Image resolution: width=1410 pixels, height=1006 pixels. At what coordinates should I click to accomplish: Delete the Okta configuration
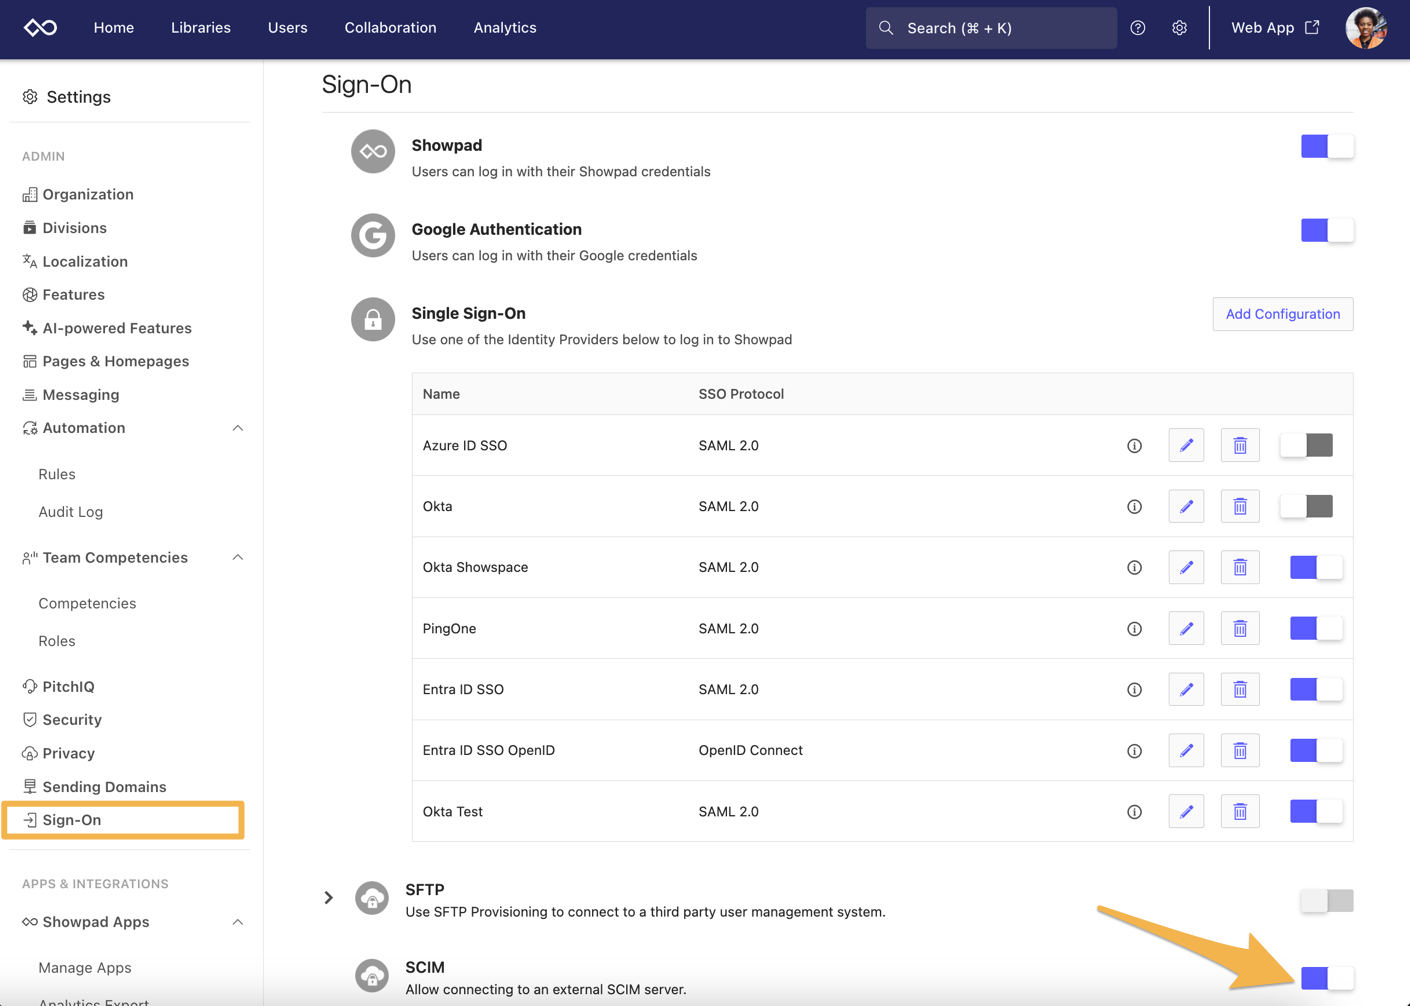click(1240, 507)
